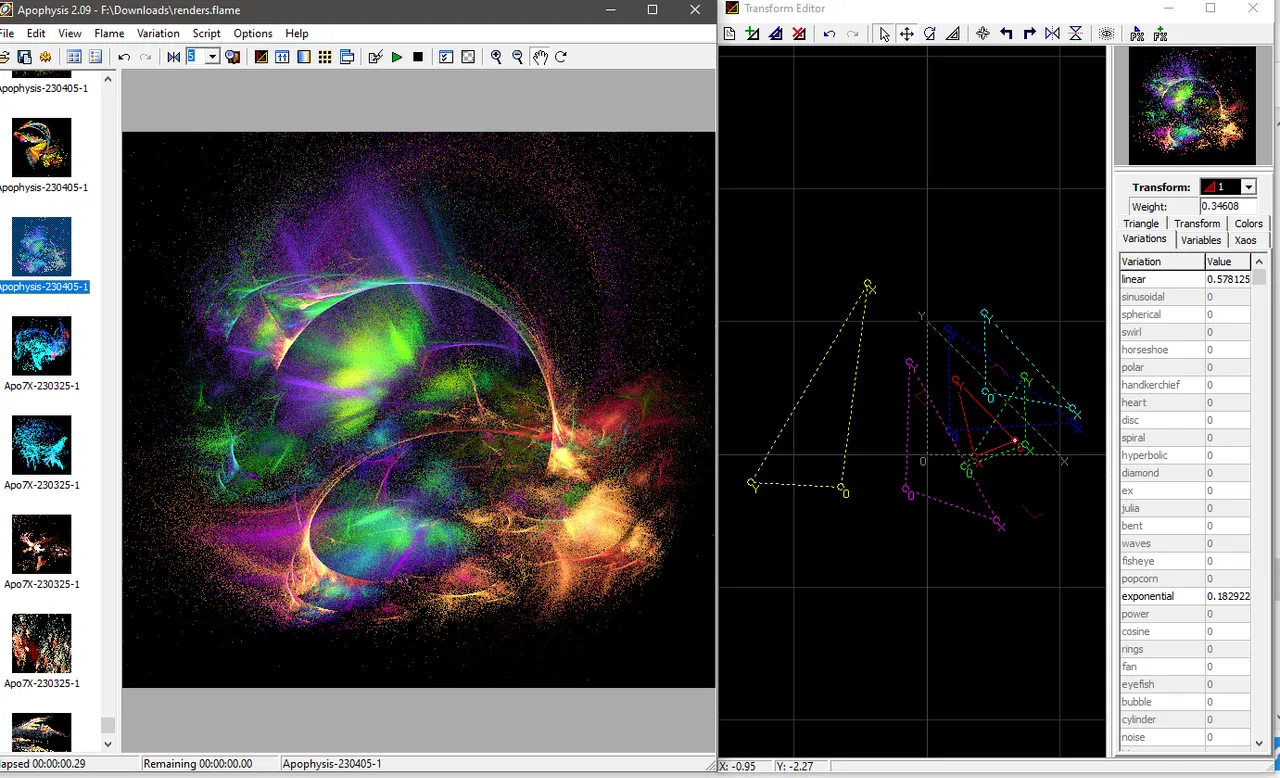Select the zoom in magnifier

tap(496, 57)
